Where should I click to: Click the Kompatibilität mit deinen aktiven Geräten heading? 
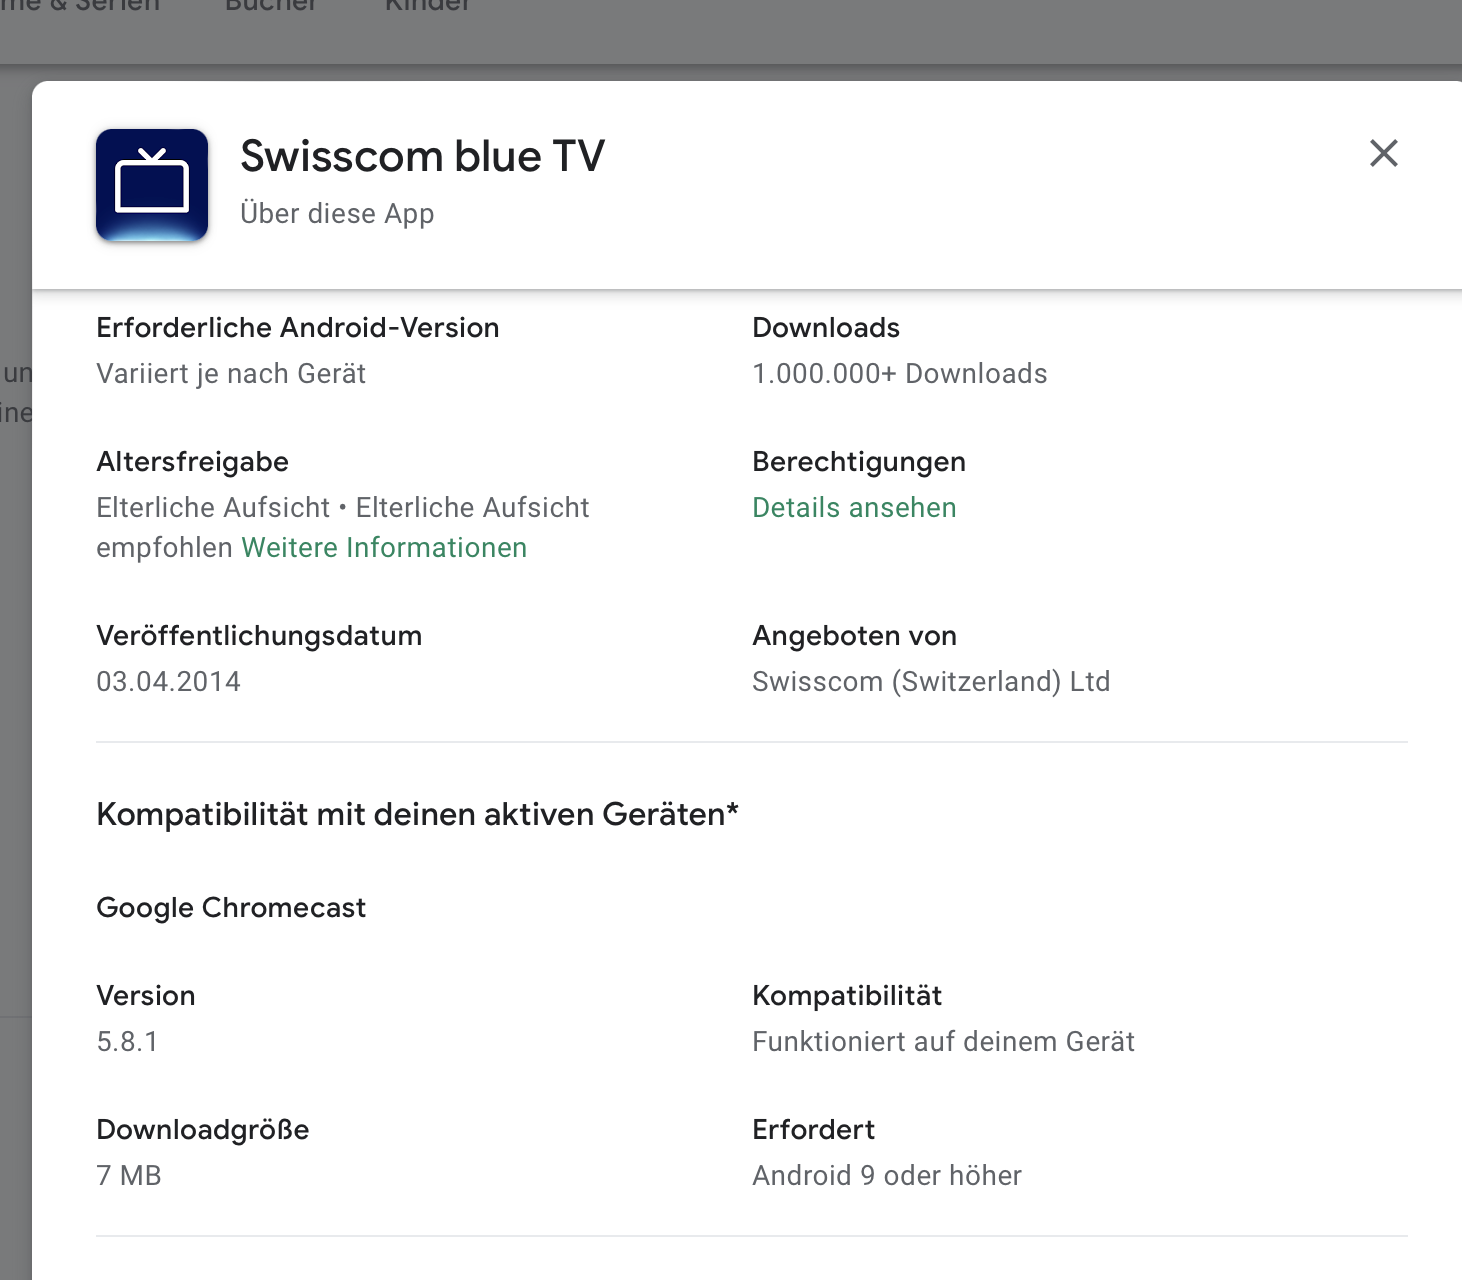(x=417, y=815)
